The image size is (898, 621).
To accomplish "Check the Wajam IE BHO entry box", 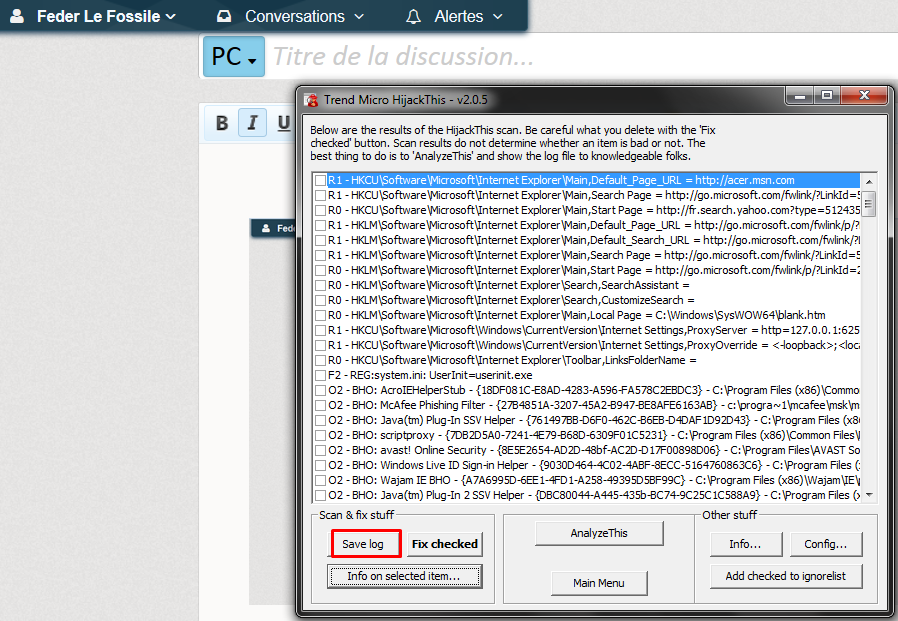I will pos(321,481).
